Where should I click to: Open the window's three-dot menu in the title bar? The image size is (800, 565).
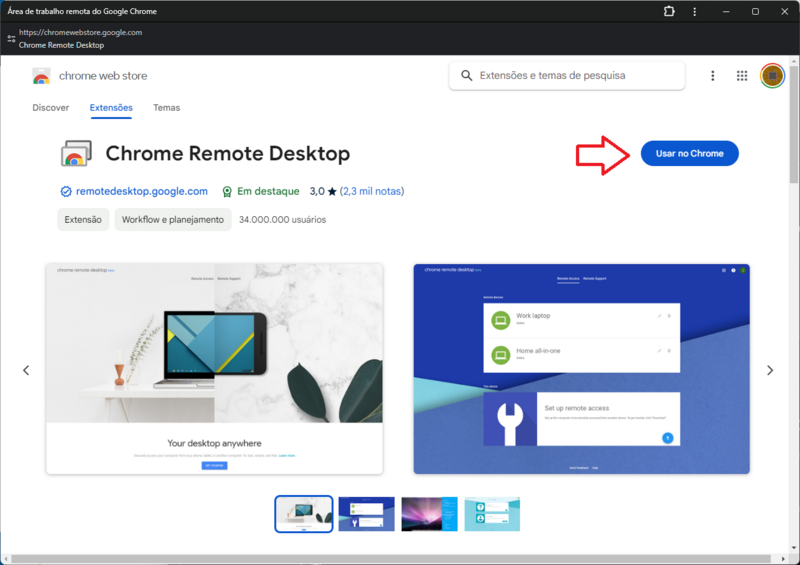click(694, 11)
